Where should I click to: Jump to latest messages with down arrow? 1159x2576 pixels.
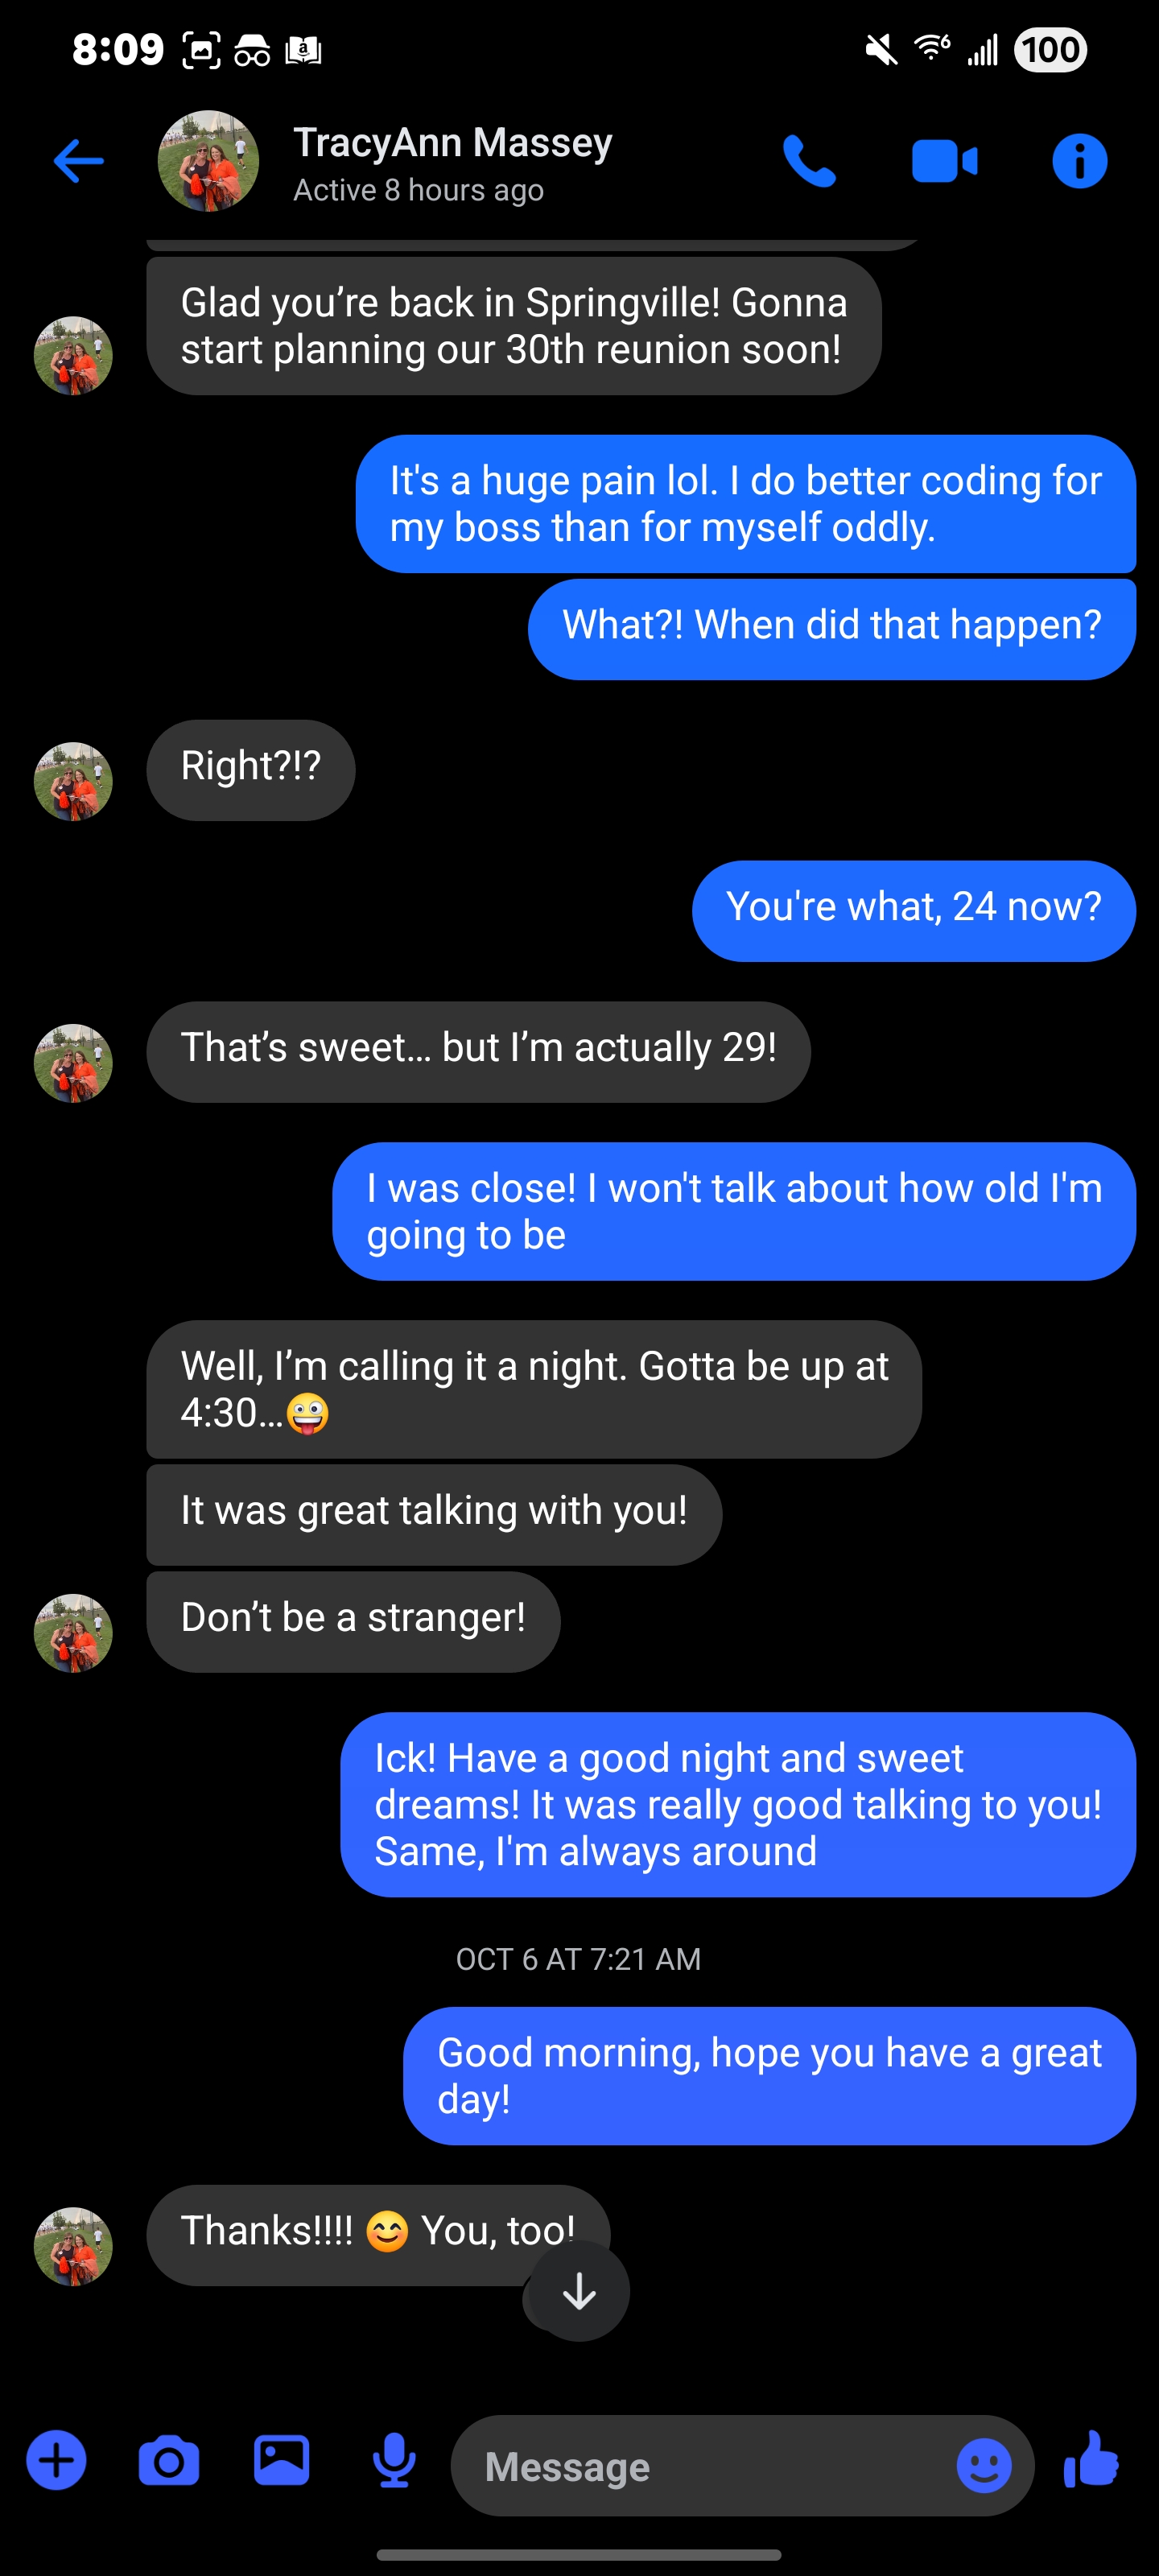(579, 2291)
